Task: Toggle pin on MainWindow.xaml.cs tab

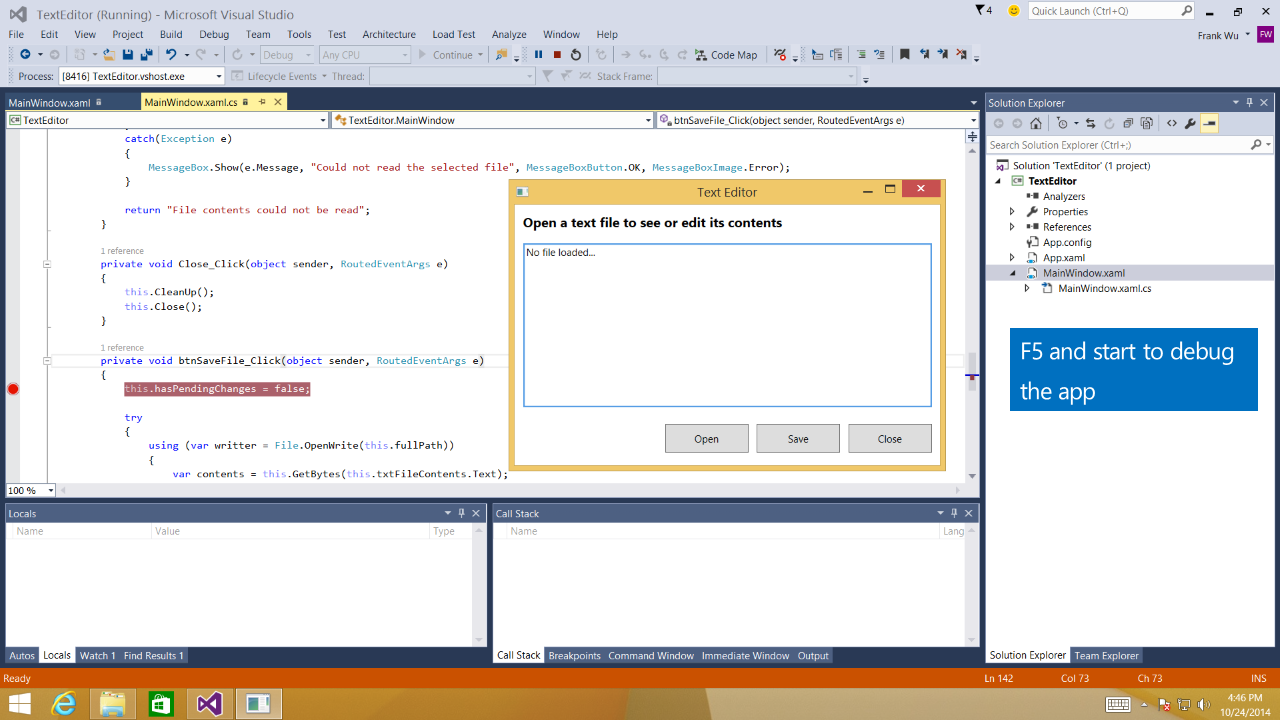Action: [262, 102]
